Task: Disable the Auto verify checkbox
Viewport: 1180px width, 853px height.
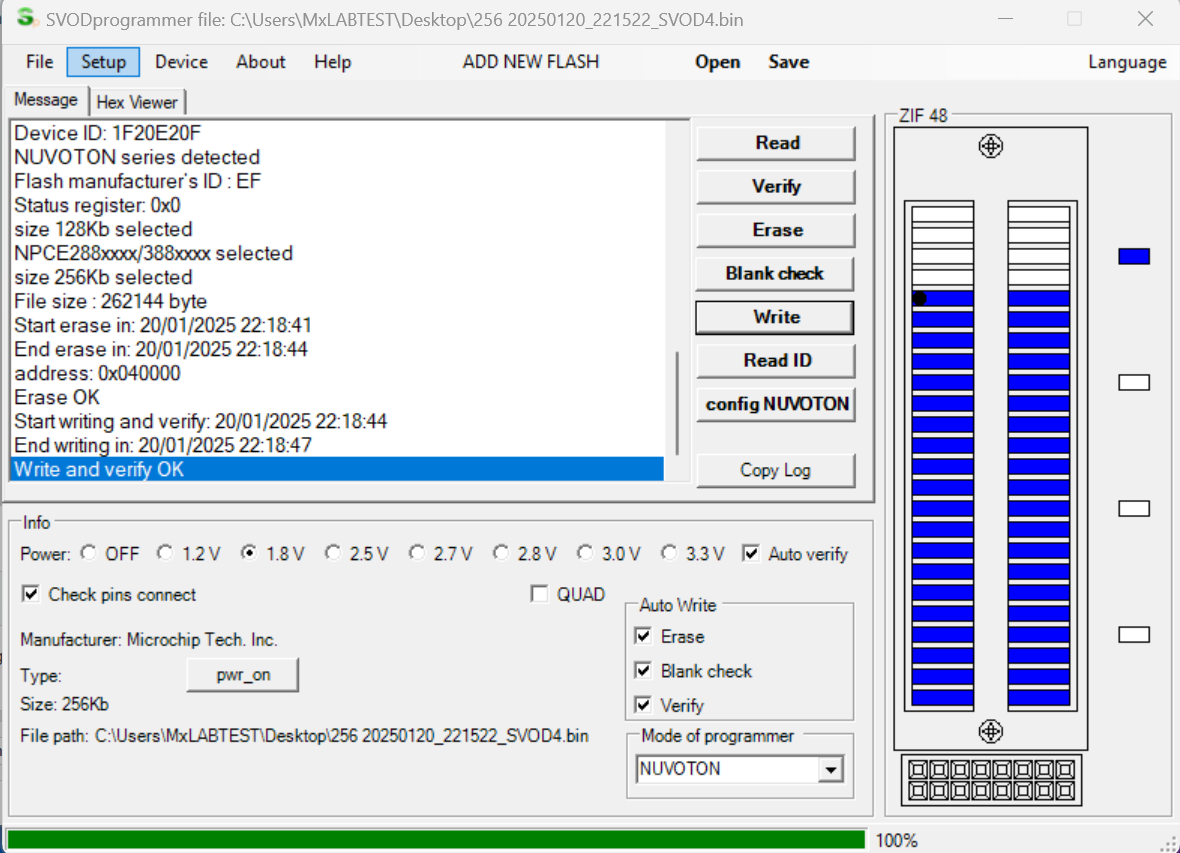Action: (x=751, y=553)
